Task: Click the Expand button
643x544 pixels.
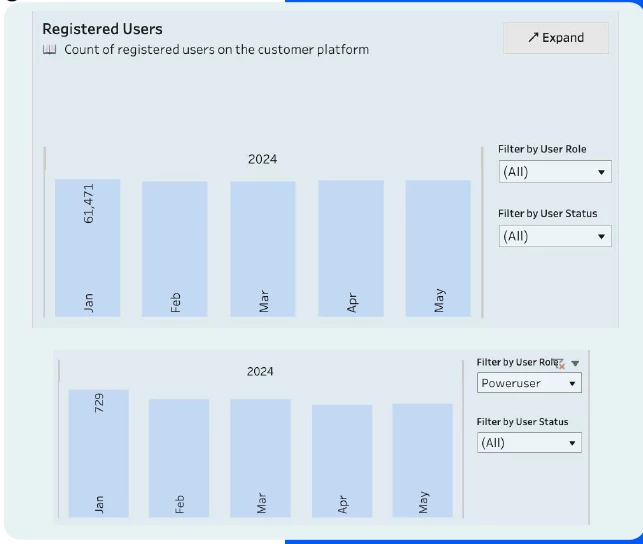Action: pyautogui.click(x=555, y=38)
